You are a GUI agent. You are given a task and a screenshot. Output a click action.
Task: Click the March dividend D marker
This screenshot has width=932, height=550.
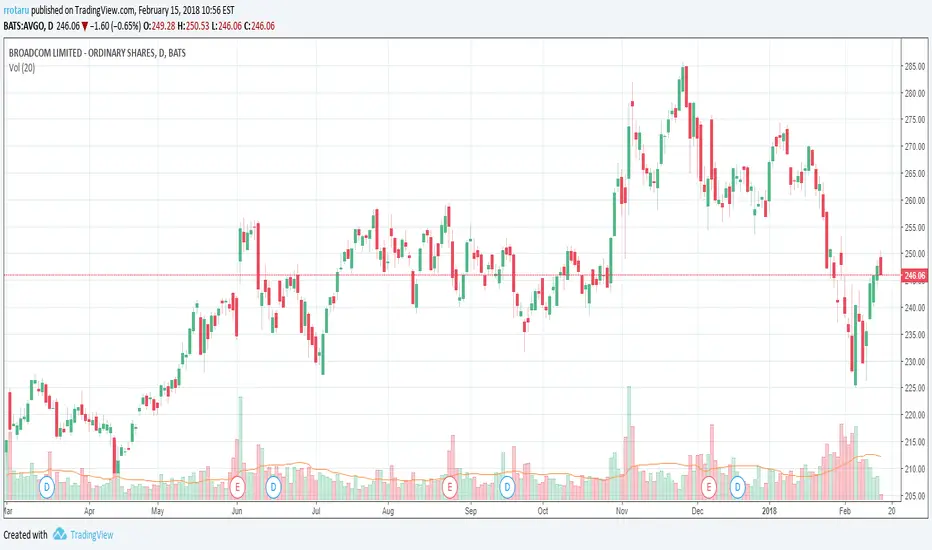(46, 488)
